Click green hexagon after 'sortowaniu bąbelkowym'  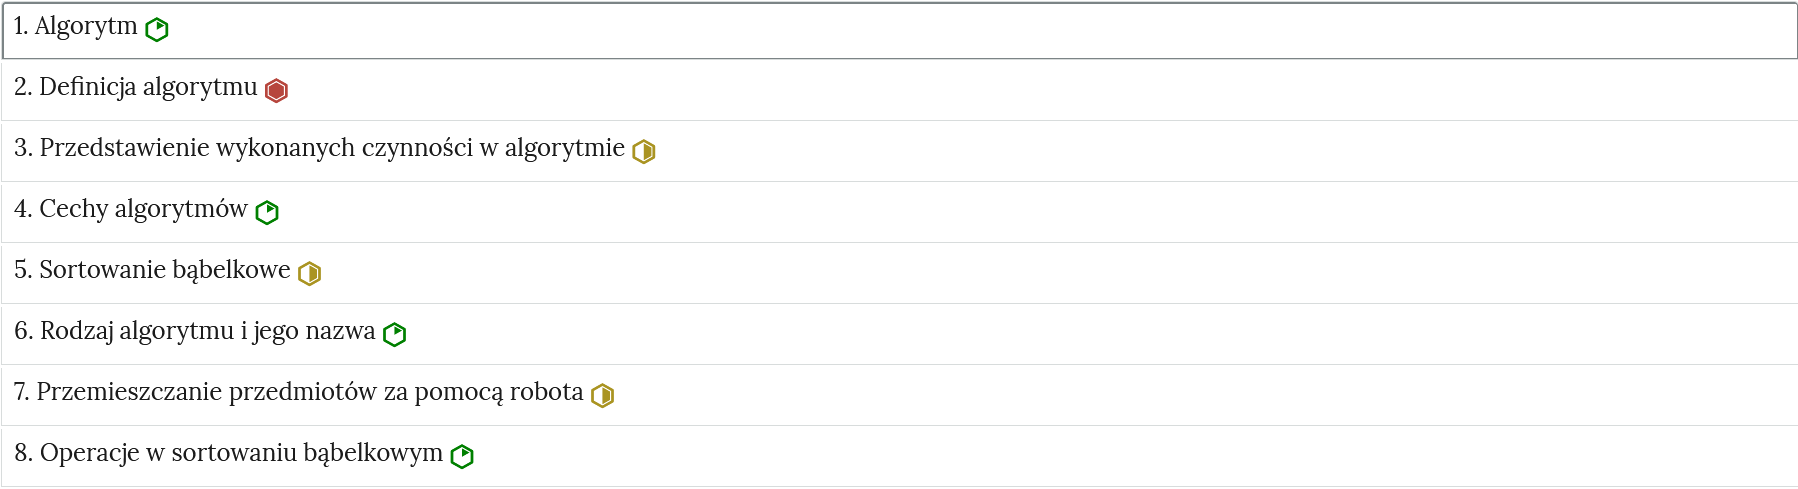click(x=462, y=457)
